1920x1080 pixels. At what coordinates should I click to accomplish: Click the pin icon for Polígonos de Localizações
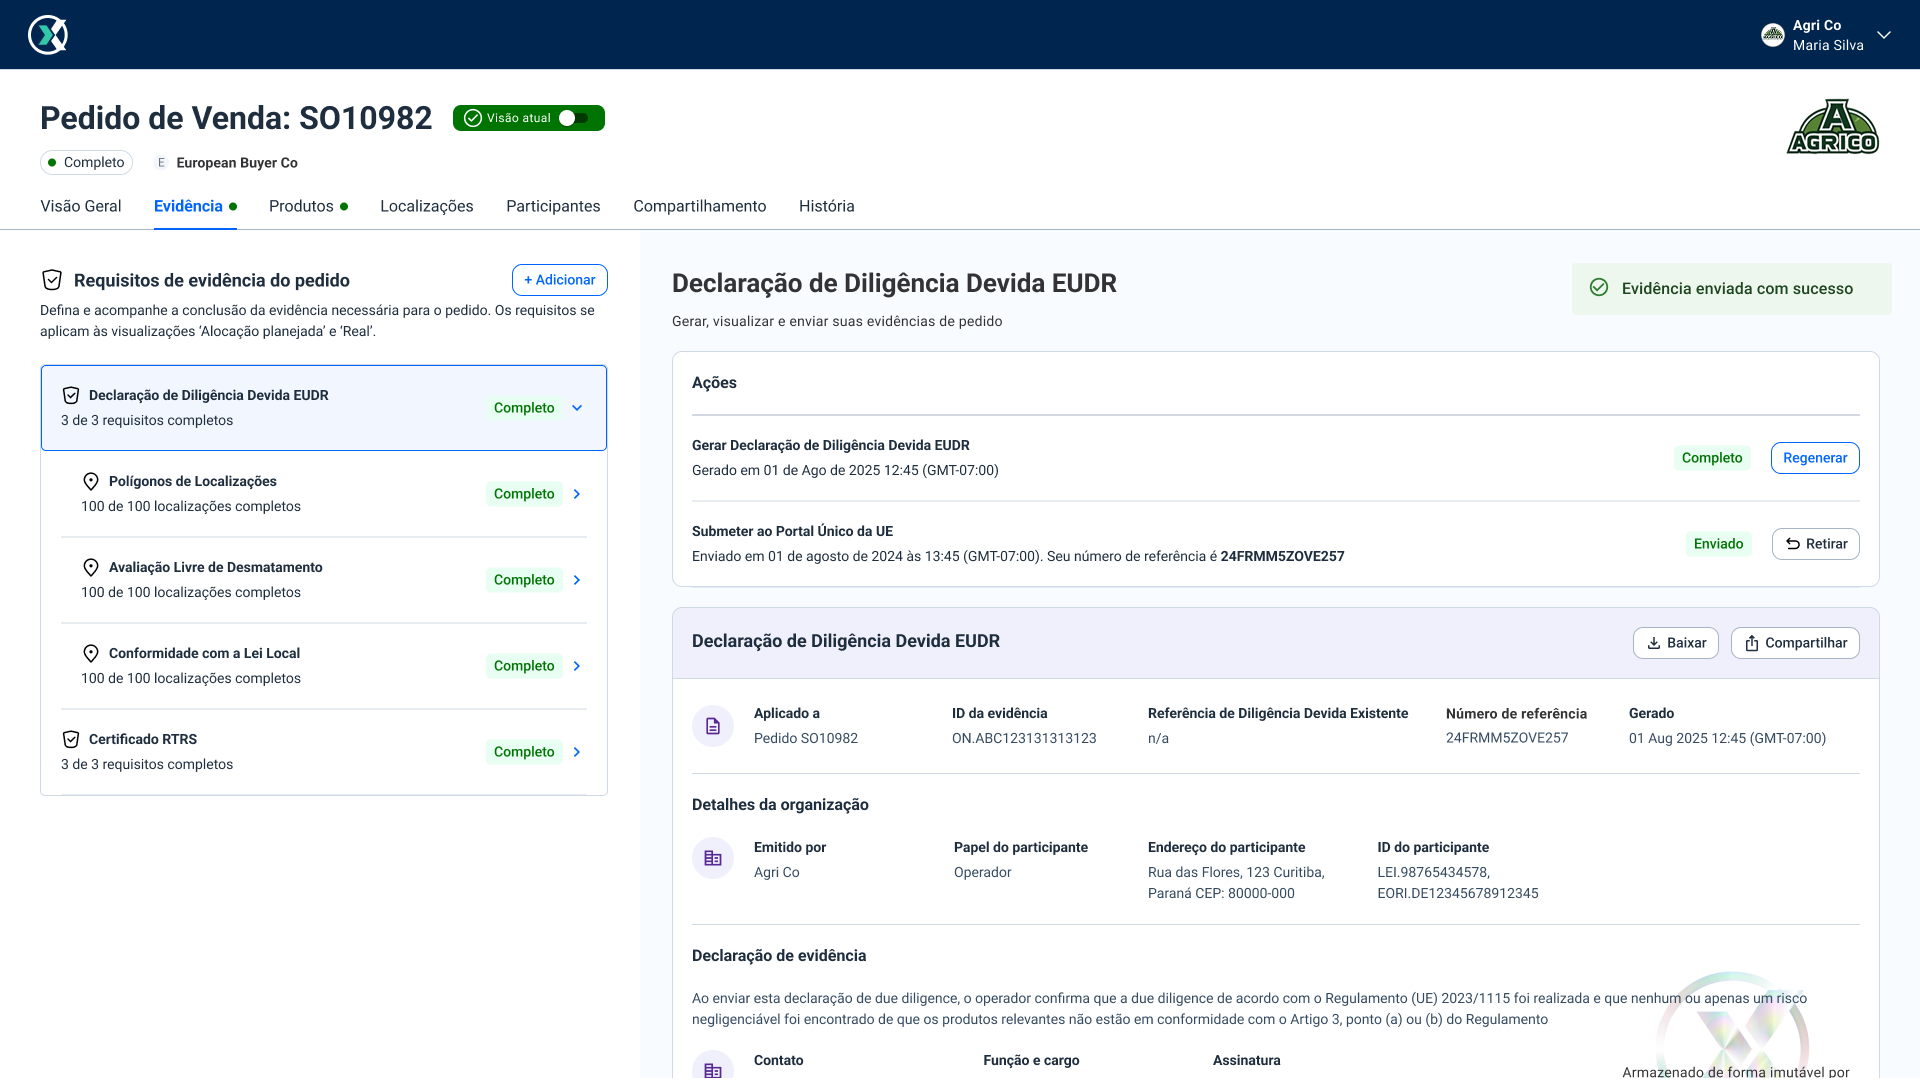[91, 482]
